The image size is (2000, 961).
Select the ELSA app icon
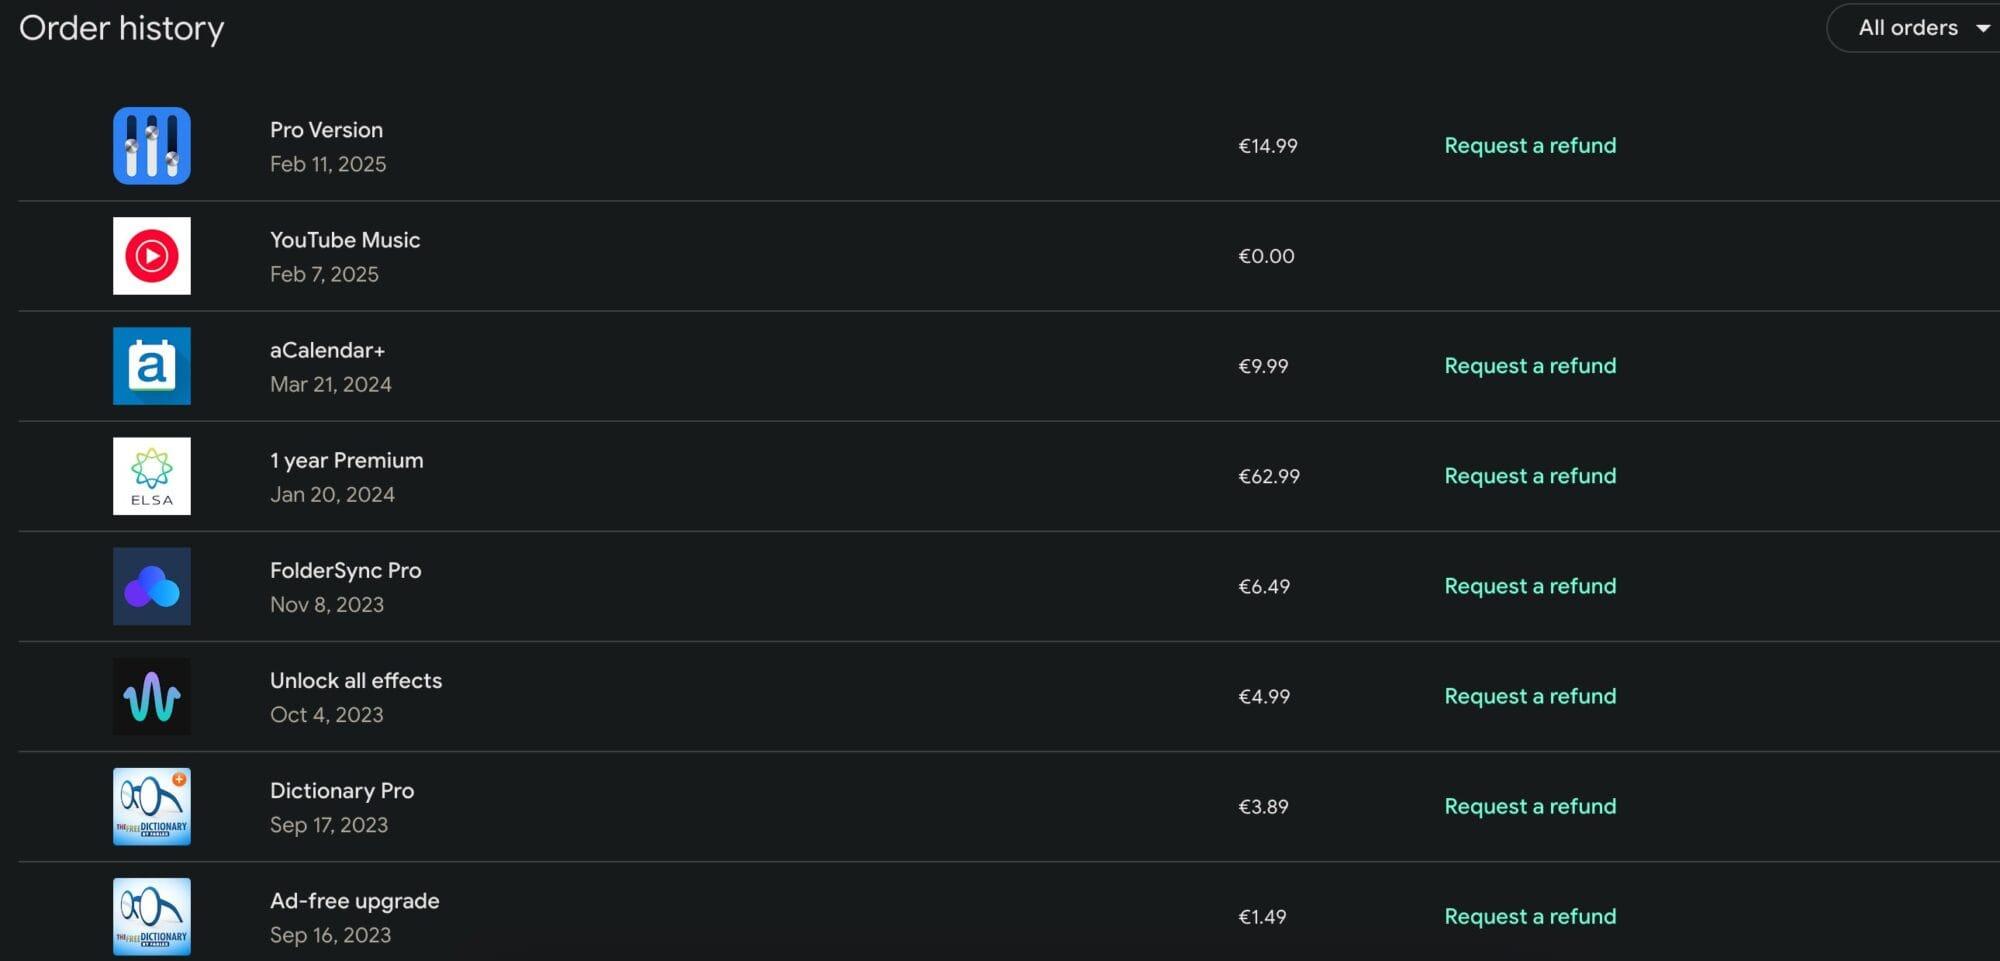(152, 476)
